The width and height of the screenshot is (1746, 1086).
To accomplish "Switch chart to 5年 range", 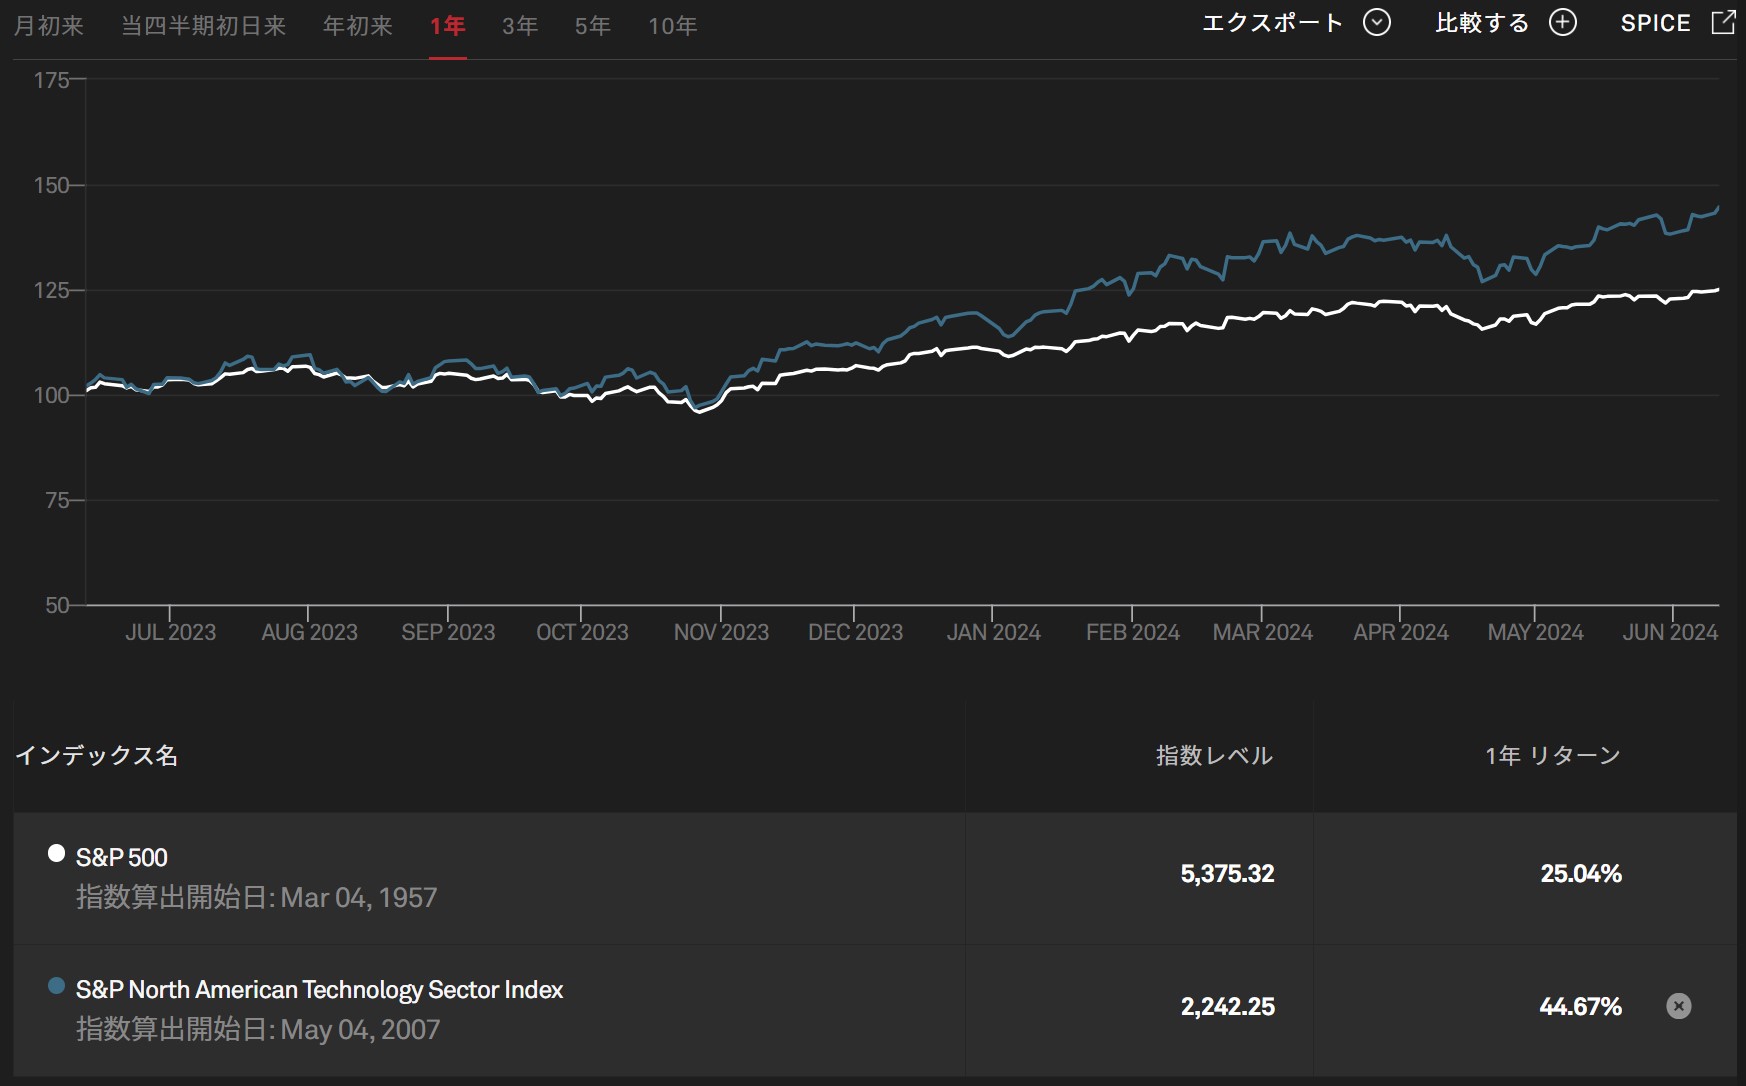I will [x=593, y=26].
